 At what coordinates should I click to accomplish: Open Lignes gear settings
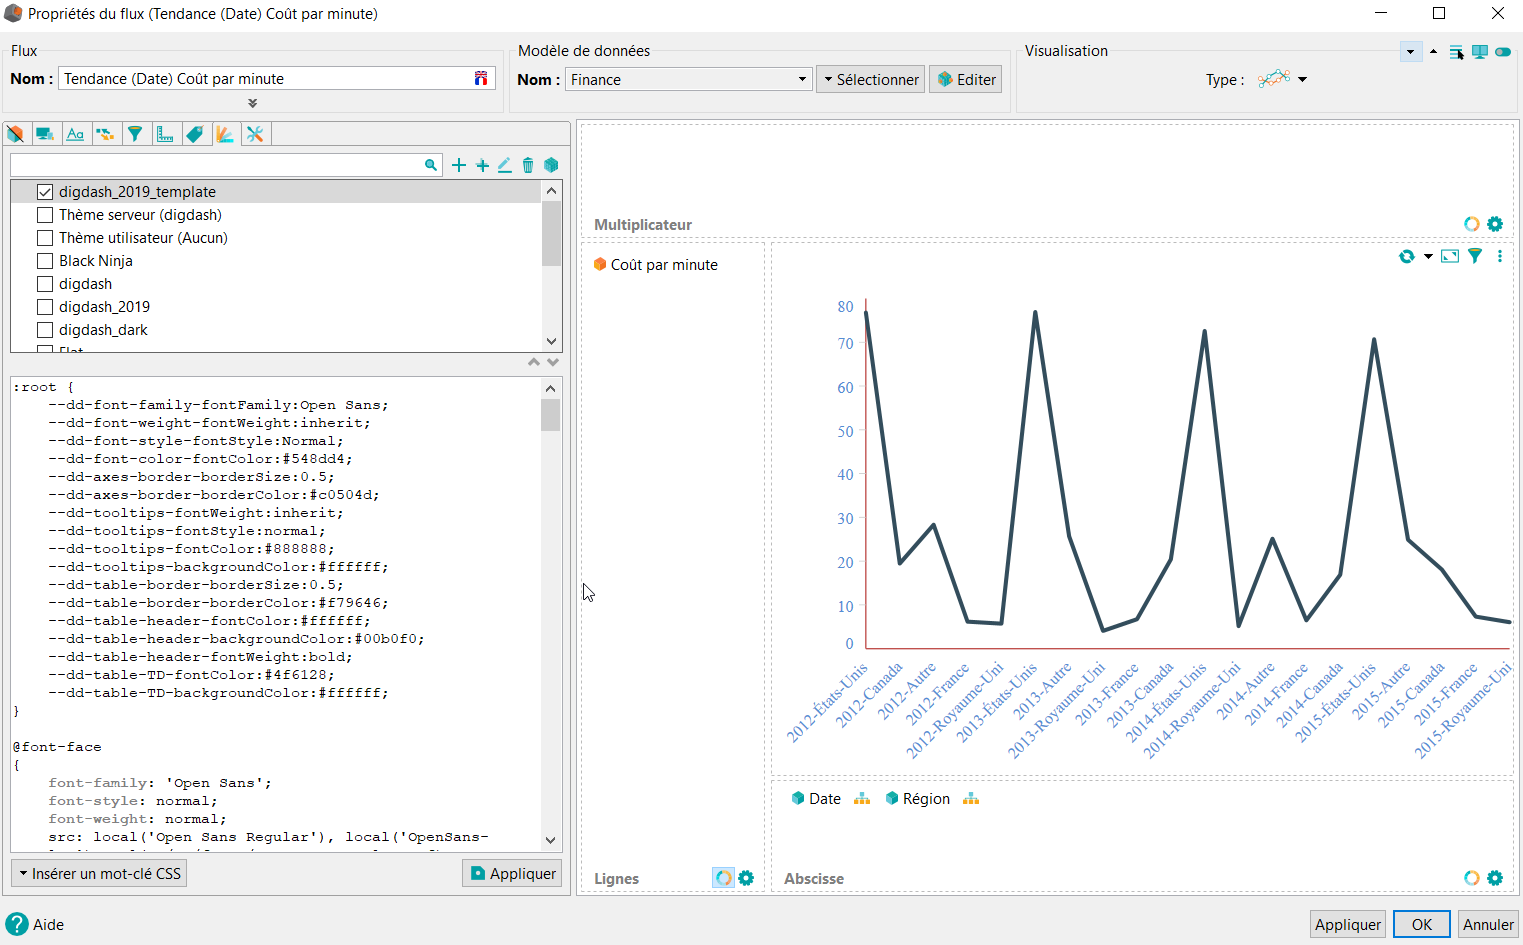(746, 878)
